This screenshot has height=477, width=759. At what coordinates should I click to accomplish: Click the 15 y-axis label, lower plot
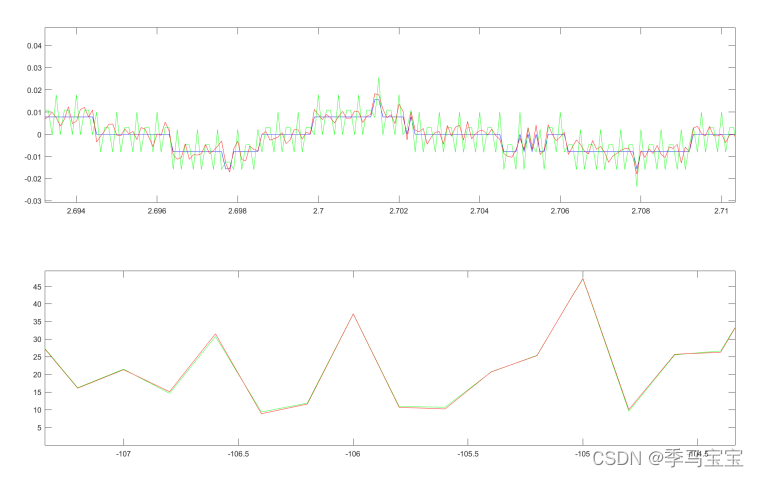(37, 392)
